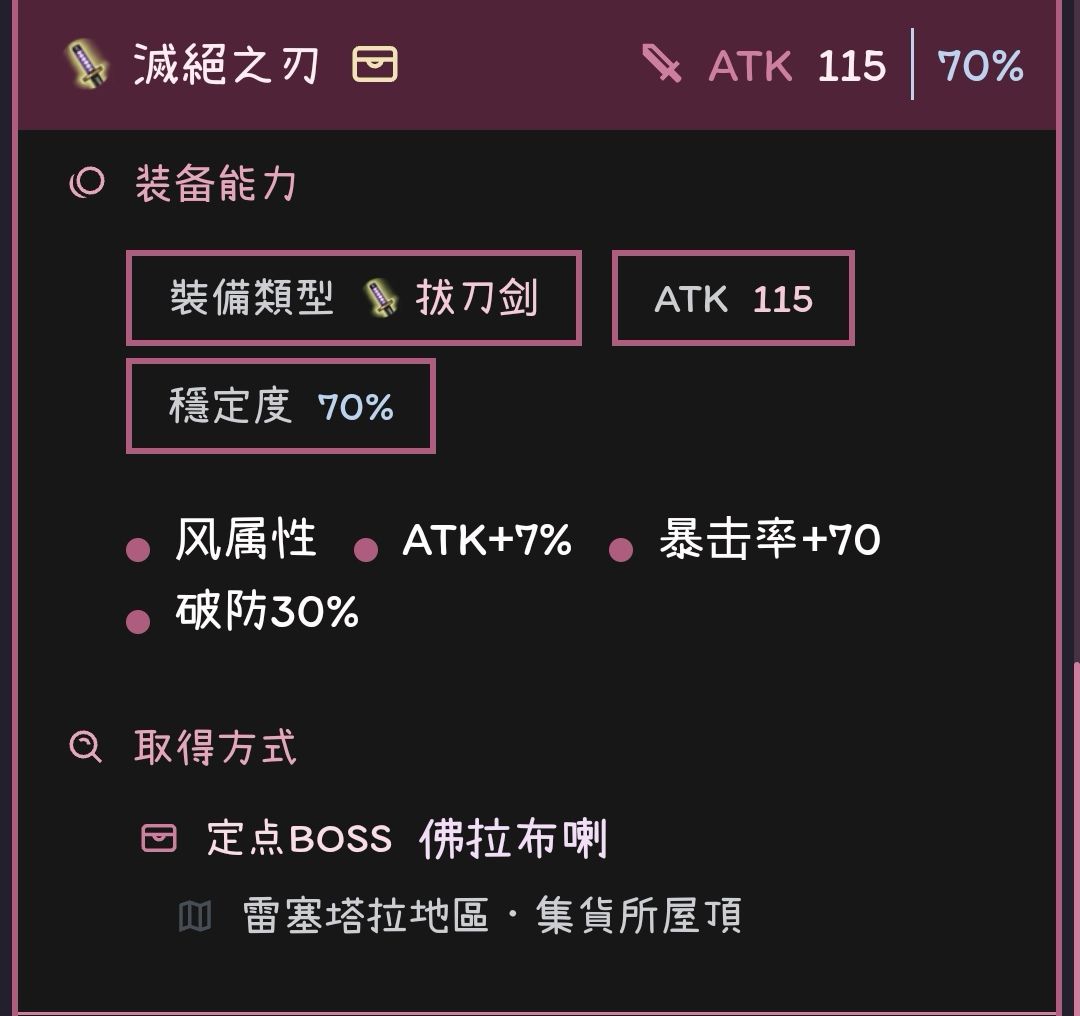The width and height of the screenshot is (1080, 1016).
Task: Click the yellow chest icon after 滅絕之刃
Action: tap(375, 65)
